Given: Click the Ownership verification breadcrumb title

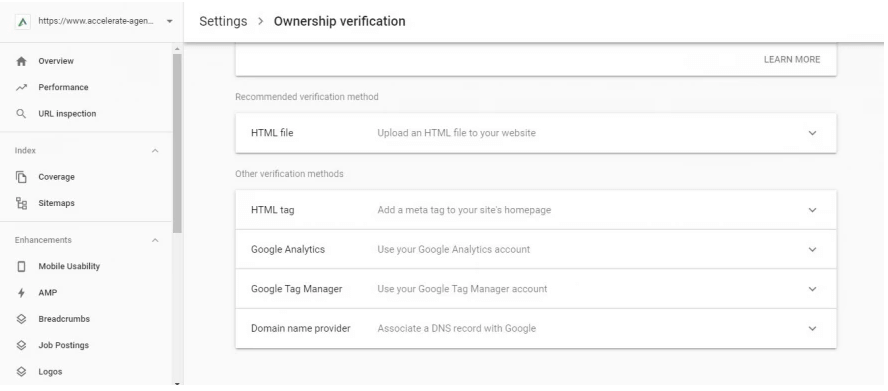Looking at the screenshot, I should pos(339,22).
